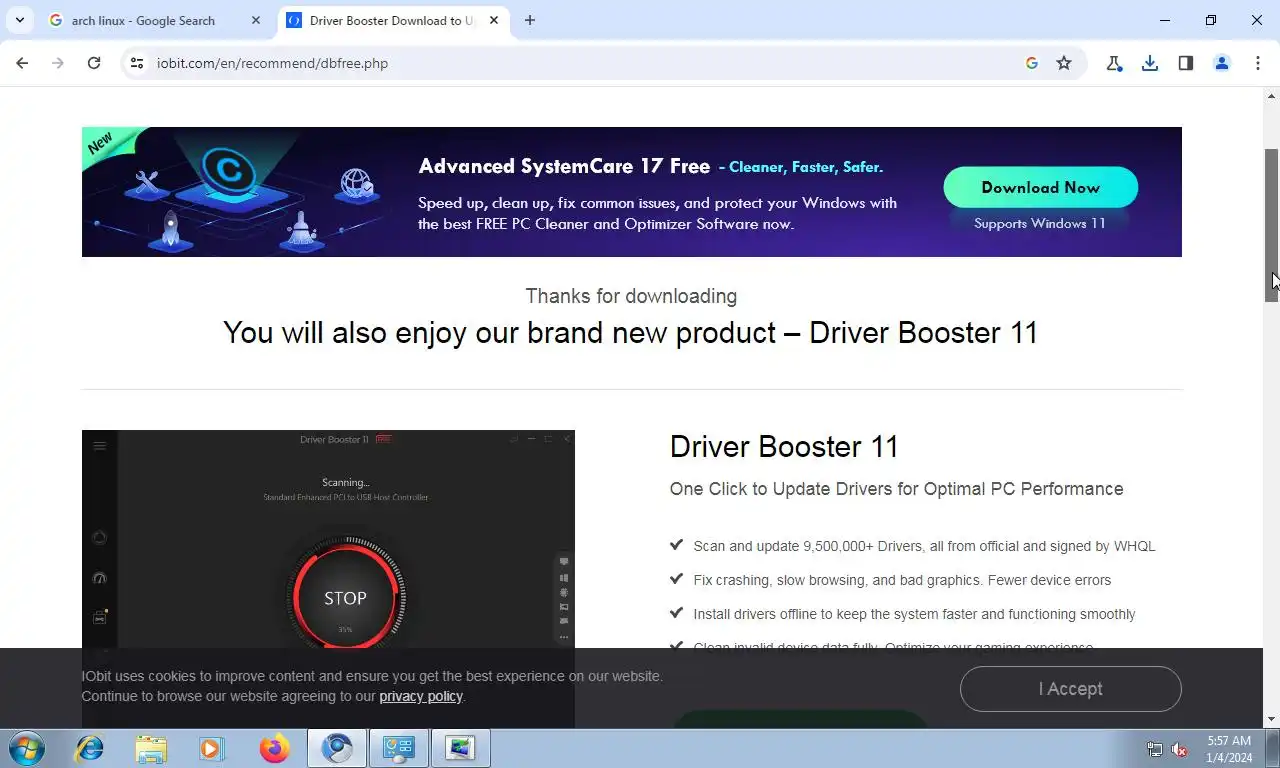Click the Google icon in the address bar
The width and height of the screenshot is (1280, 768).
tap(1032, 63)
